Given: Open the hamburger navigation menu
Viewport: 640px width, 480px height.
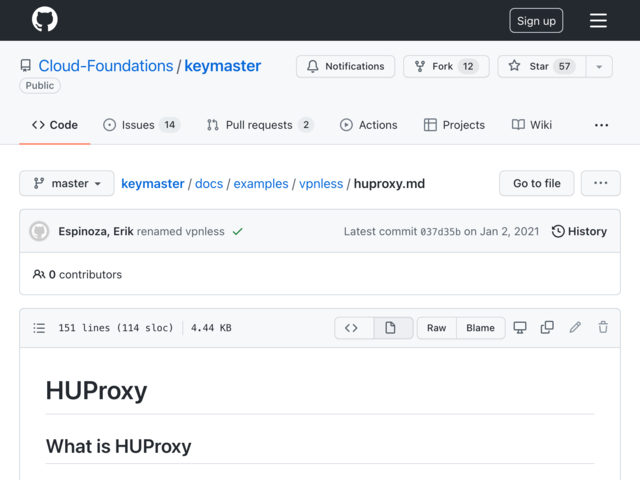Looking at the screenshot, I should (x=598, y=20).
